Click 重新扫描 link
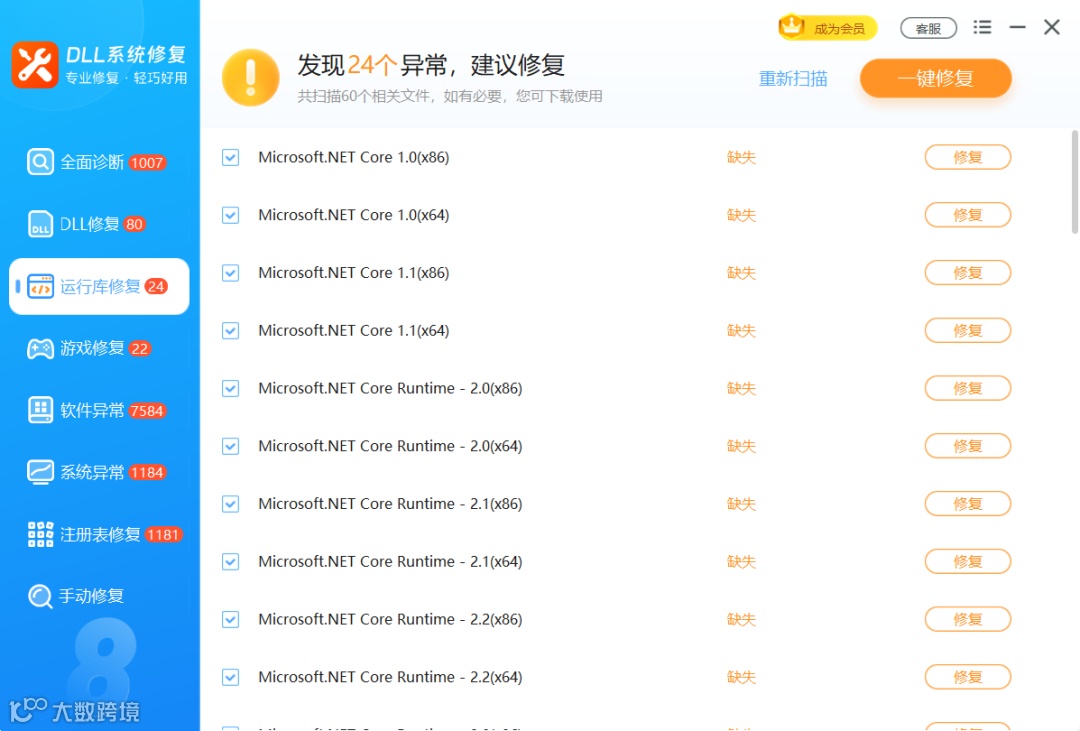The height and width of the screenshot is (731, 1080). pos(793,79)
